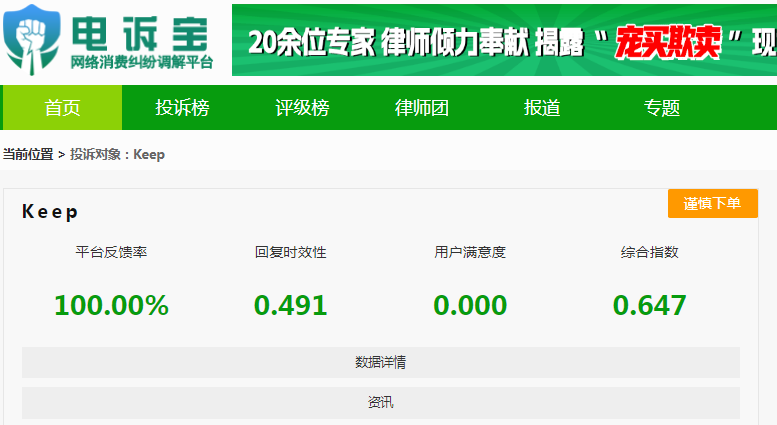The width and height of the screenshot is (777, 425).
Task: Open the 专题 navigation tab
Action: [662, 107]
